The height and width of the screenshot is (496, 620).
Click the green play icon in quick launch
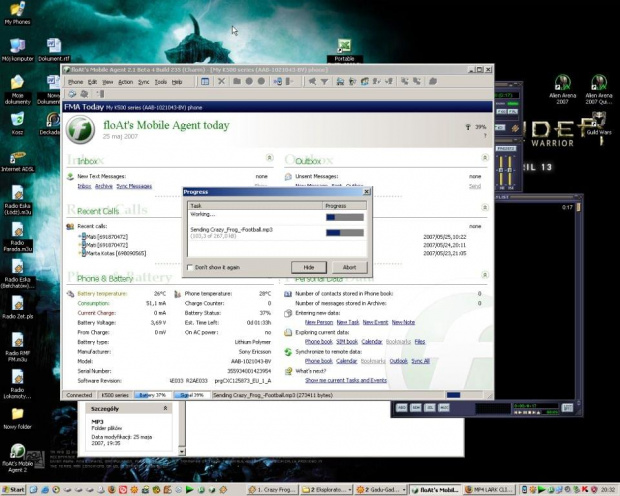point(189,490)
